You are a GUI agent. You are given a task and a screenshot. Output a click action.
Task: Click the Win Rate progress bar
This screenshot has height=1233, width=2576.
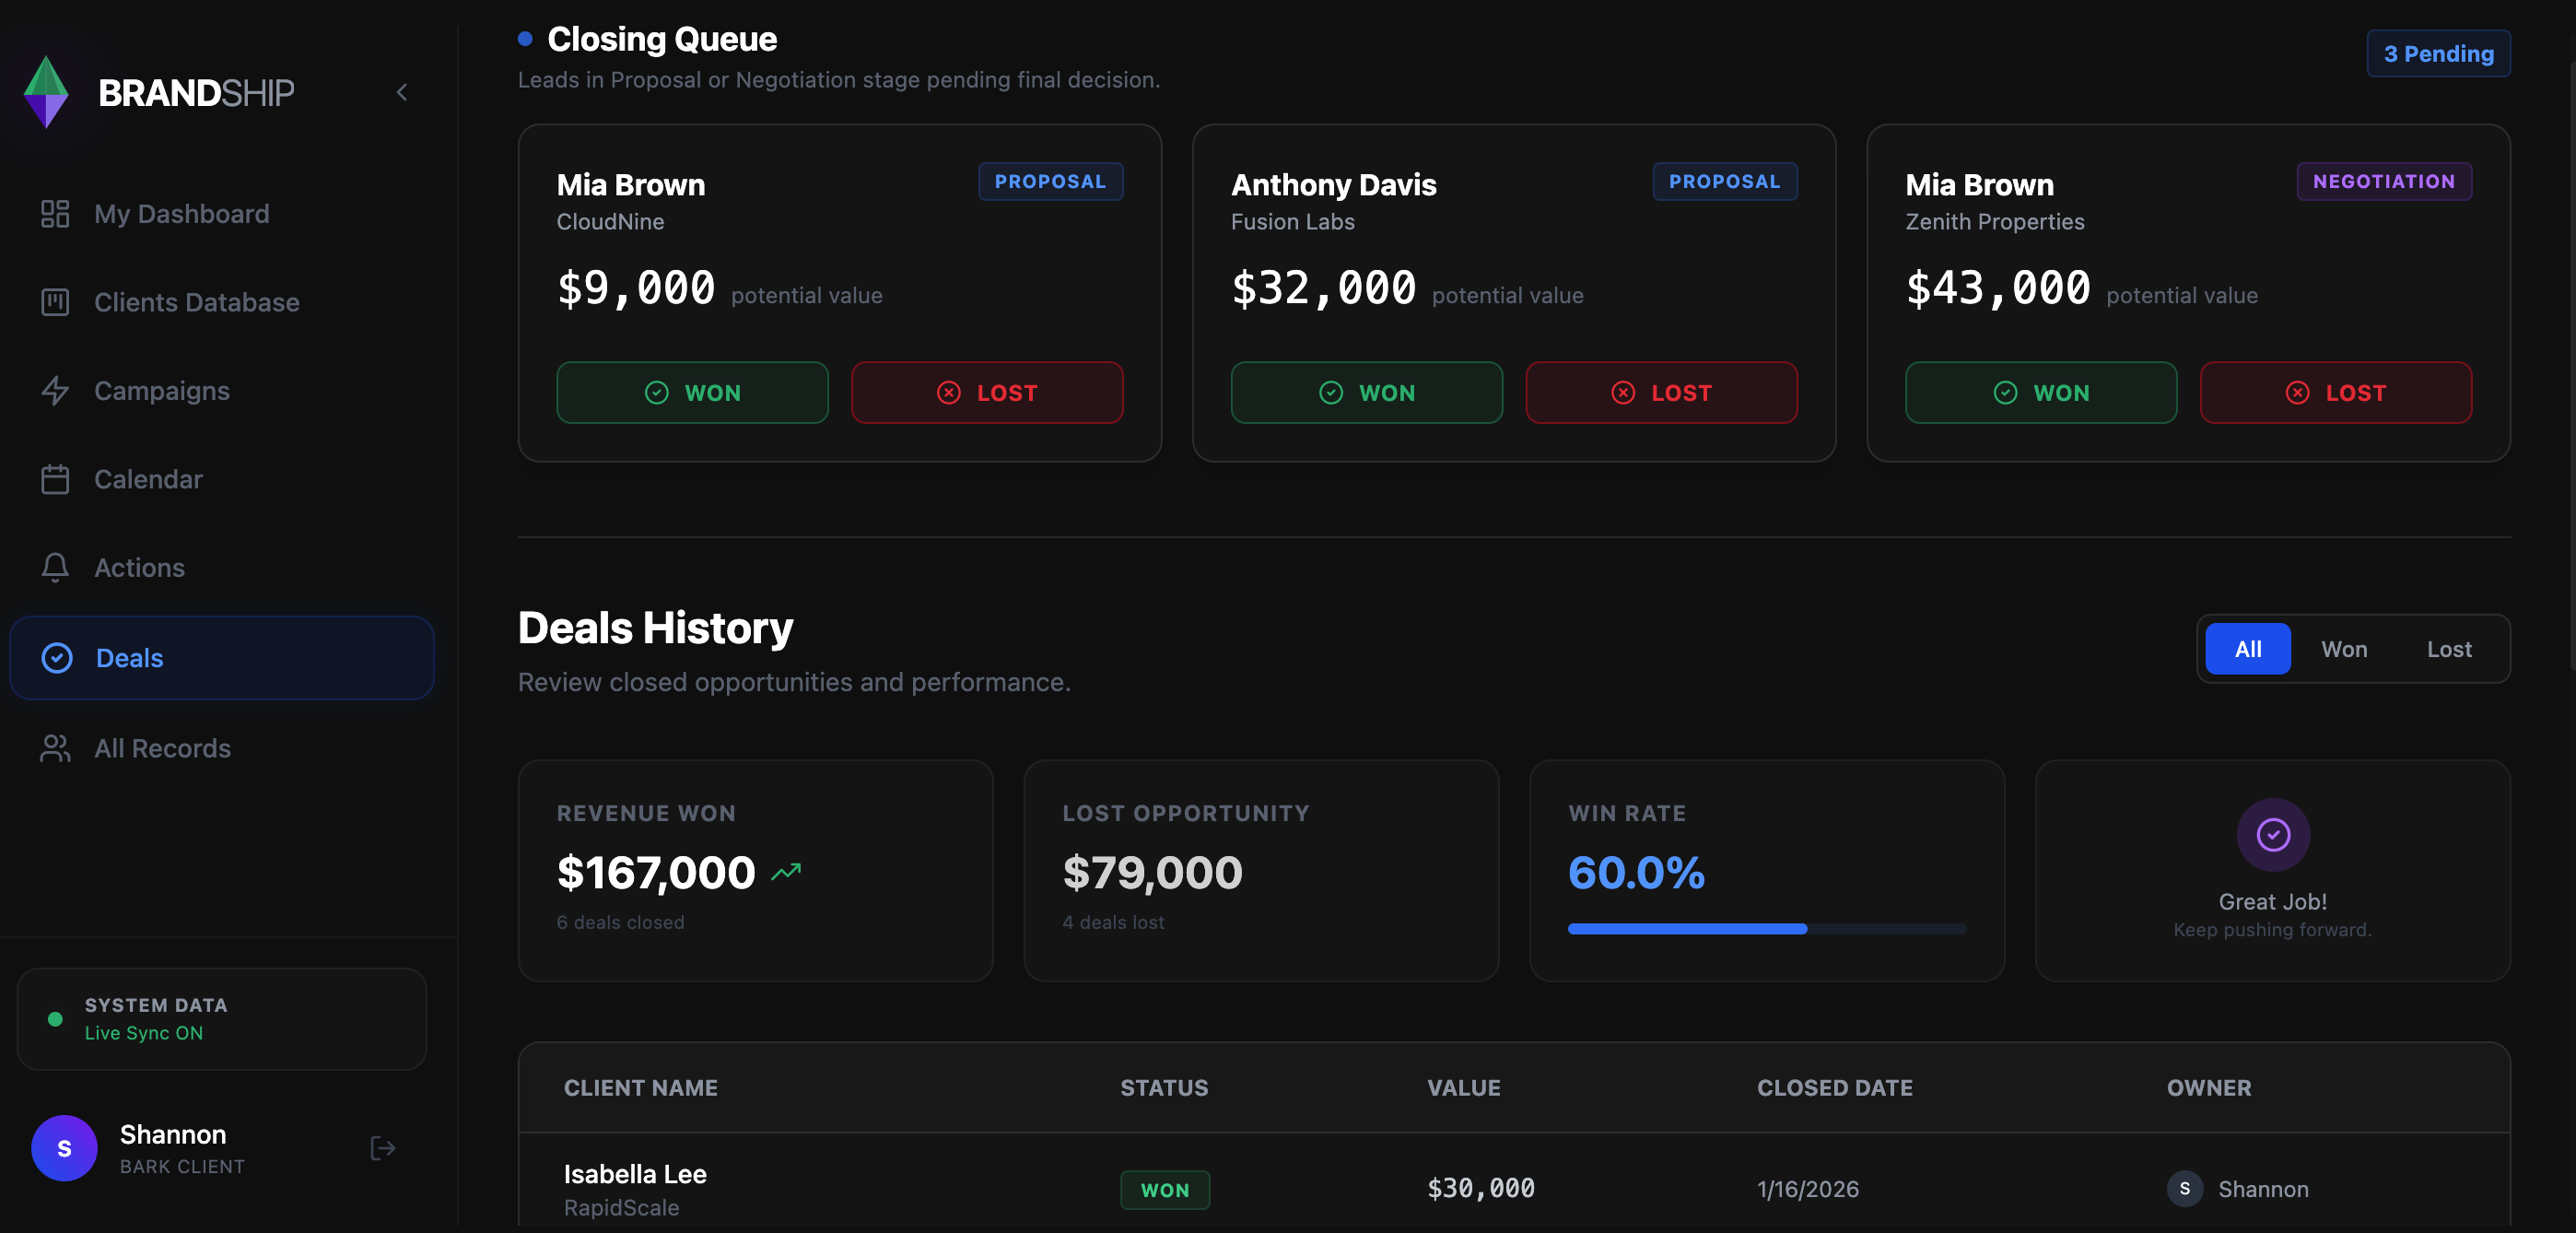(1766, 929)
